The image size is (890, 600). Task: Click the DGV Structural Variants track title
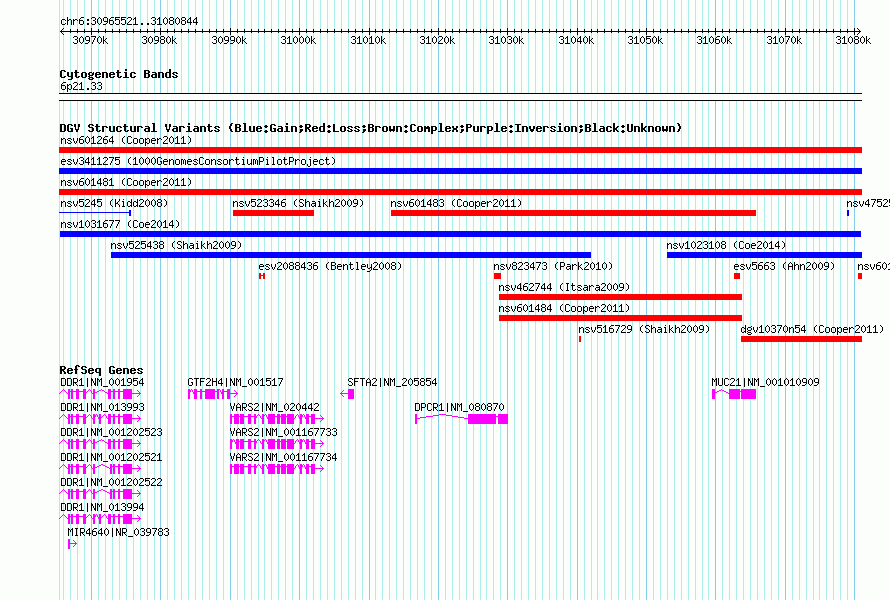pos(371,128)
